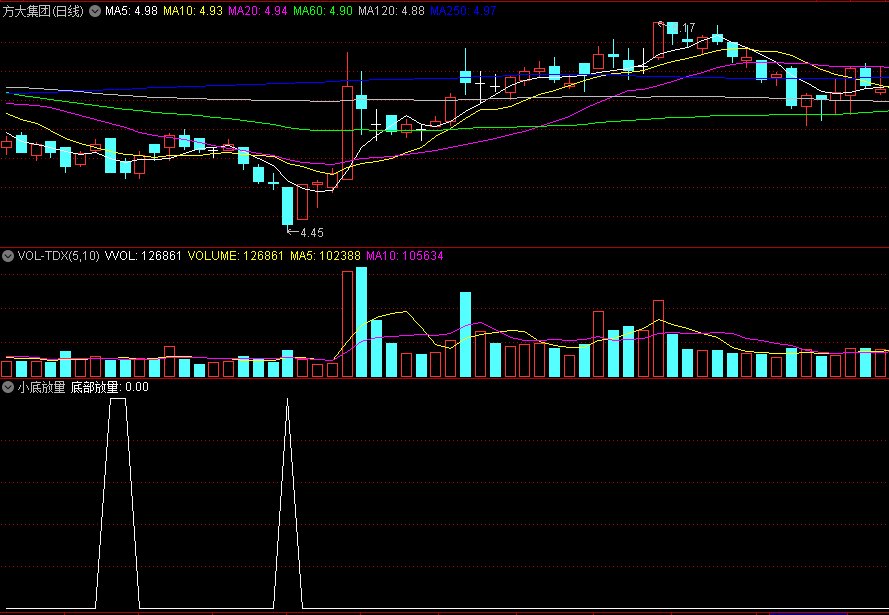Click the 底部放量: 0.00 value
The width and height of the screenshot is (889, 615).
click(109, 387)
